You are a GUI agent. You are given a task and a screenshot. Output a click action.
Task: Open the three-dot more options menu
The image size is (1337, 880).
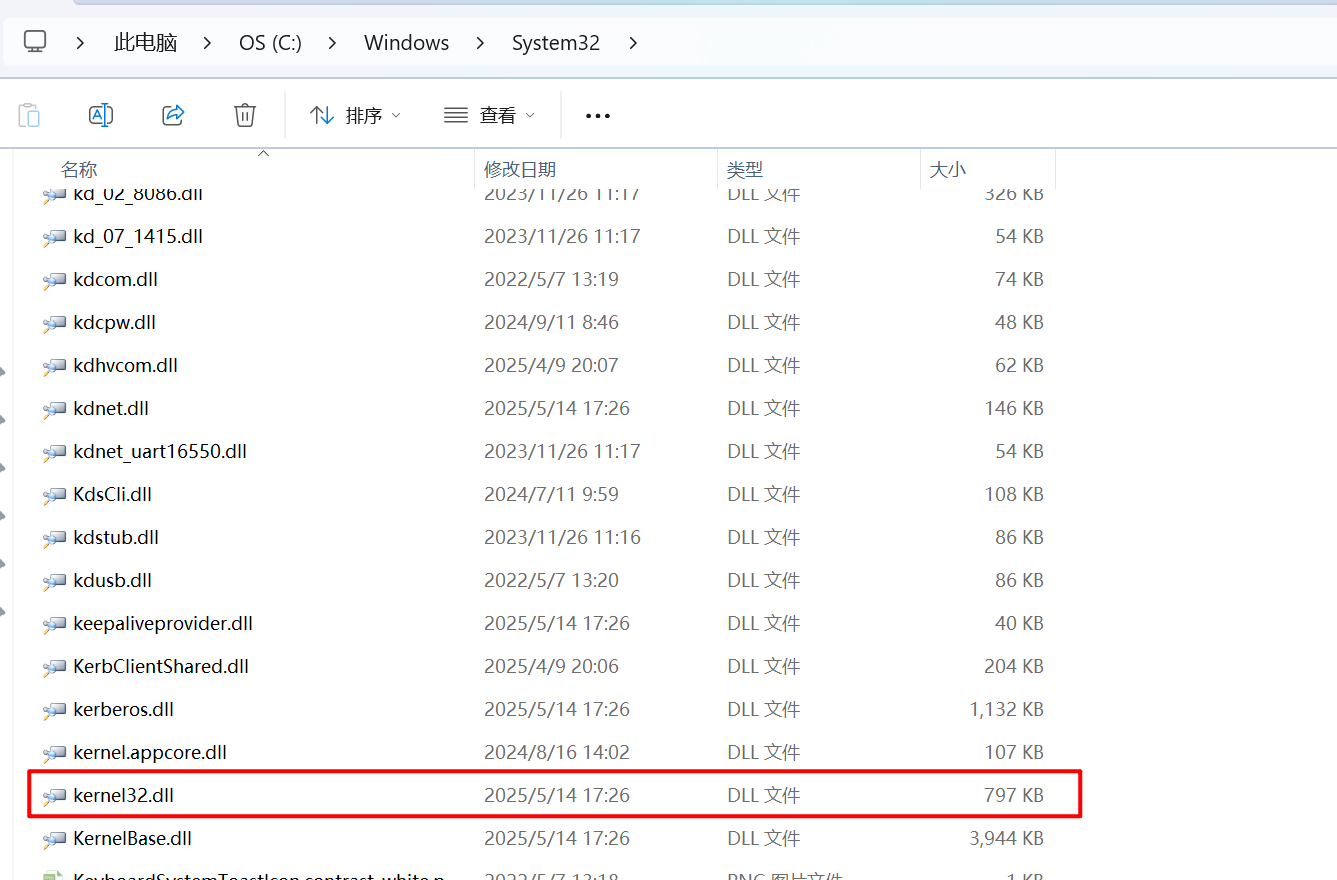[x=597, y=116]
